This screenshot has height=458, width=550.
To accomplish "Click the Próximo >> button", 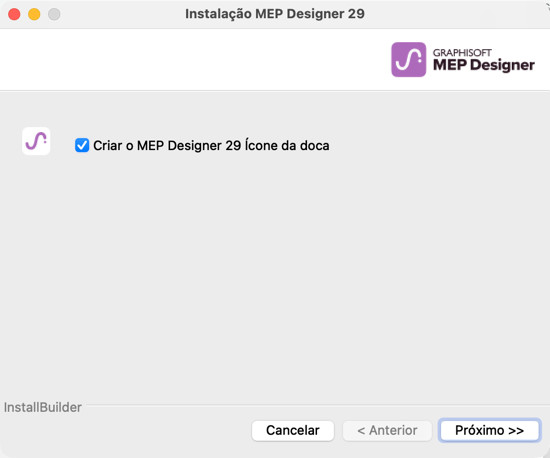I will point(489,430).
